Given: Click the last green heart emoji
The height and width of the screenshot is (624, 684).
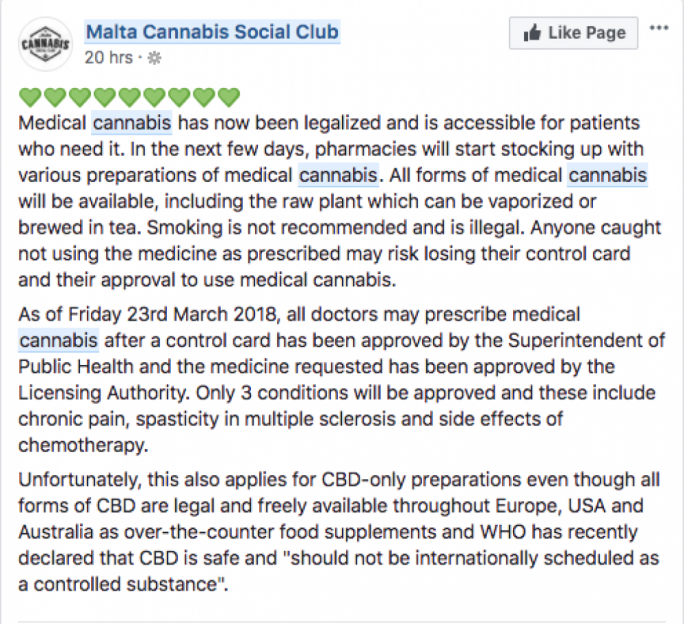Looking at the screenshot, I should (229, 97).
